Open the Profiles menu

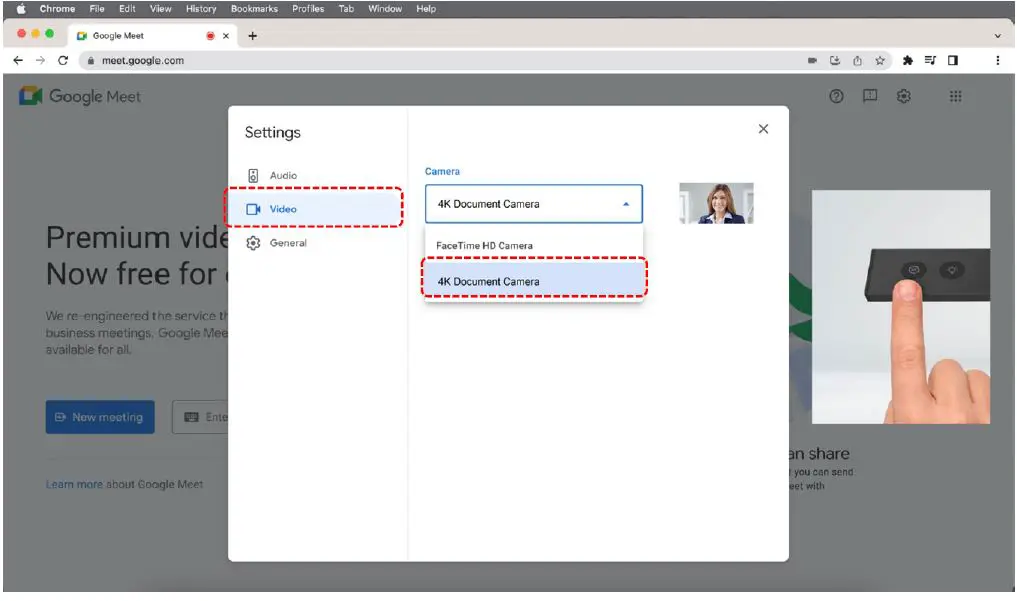308,9
